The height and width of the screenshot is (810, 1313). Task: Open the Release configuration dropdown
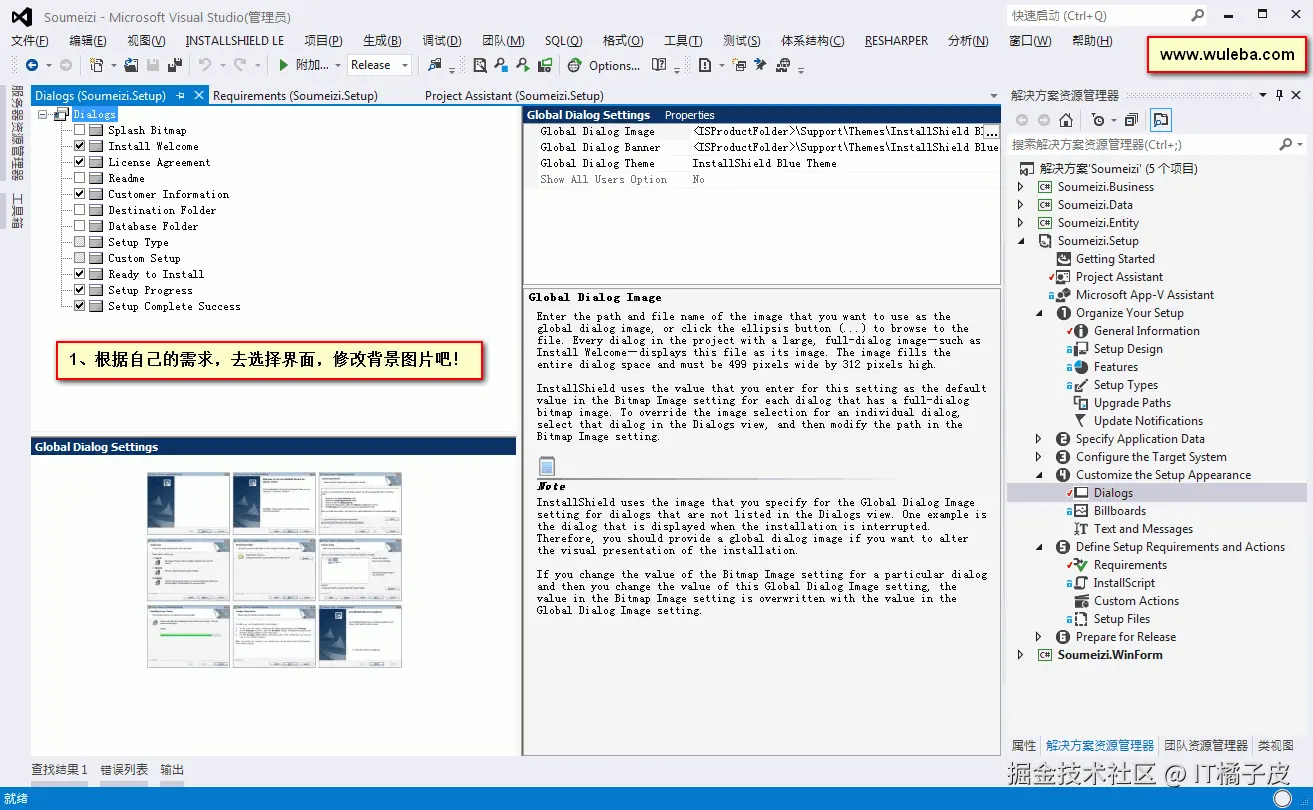point(405,64)
